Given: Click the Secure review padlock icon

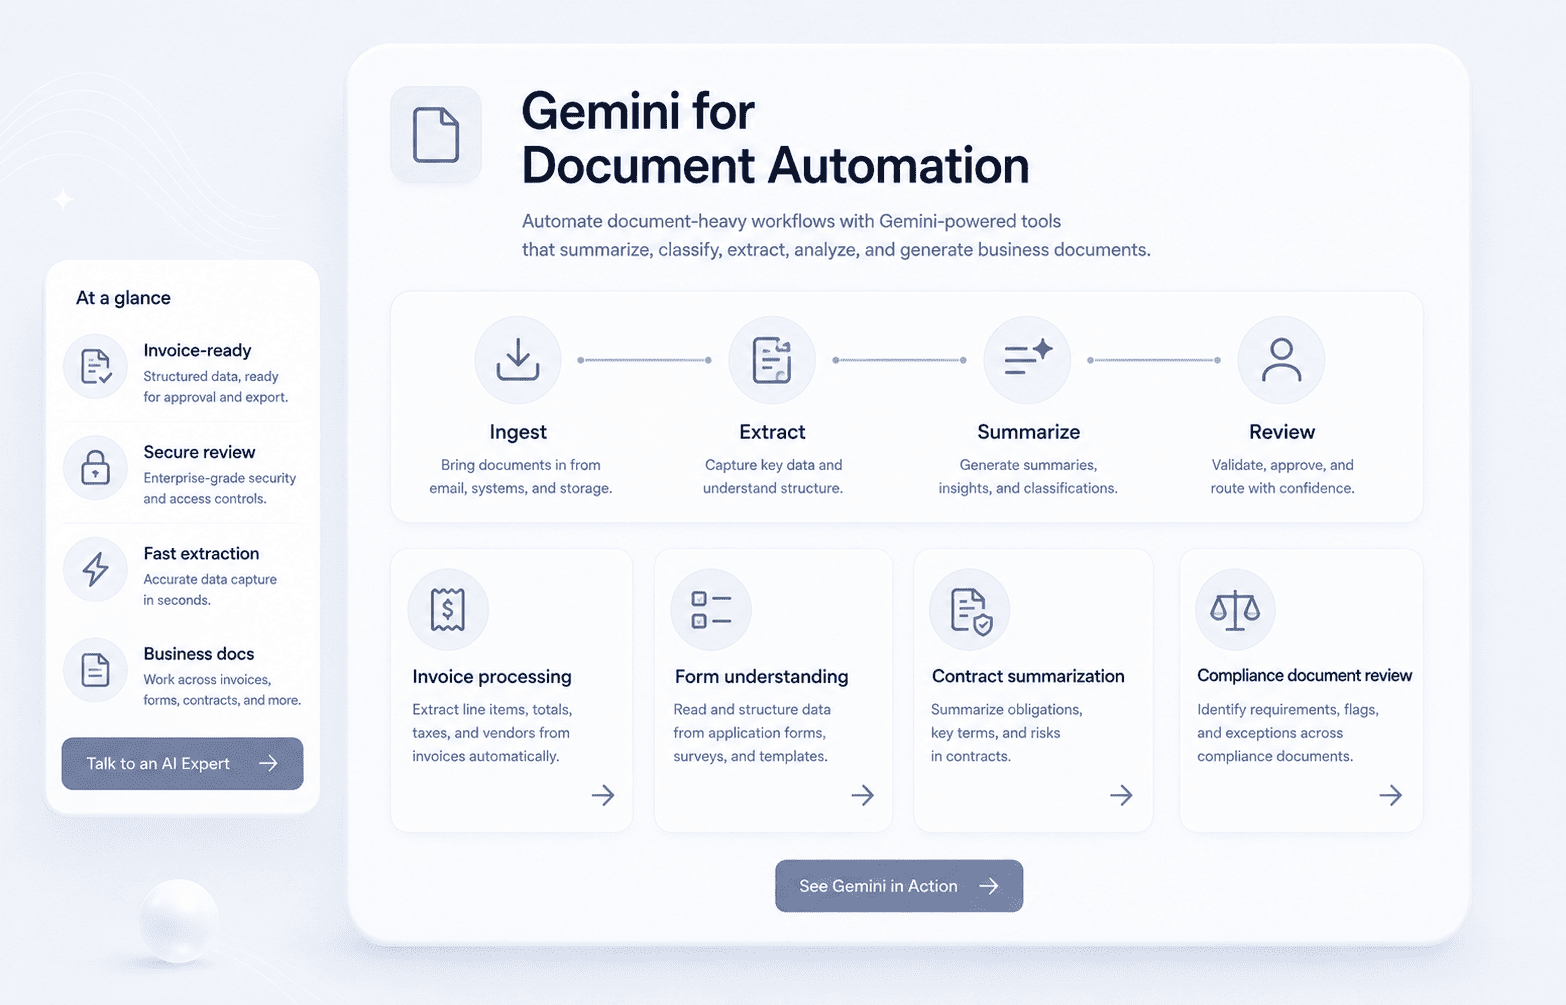Looking at the screenshot, I should click(96, 467).
